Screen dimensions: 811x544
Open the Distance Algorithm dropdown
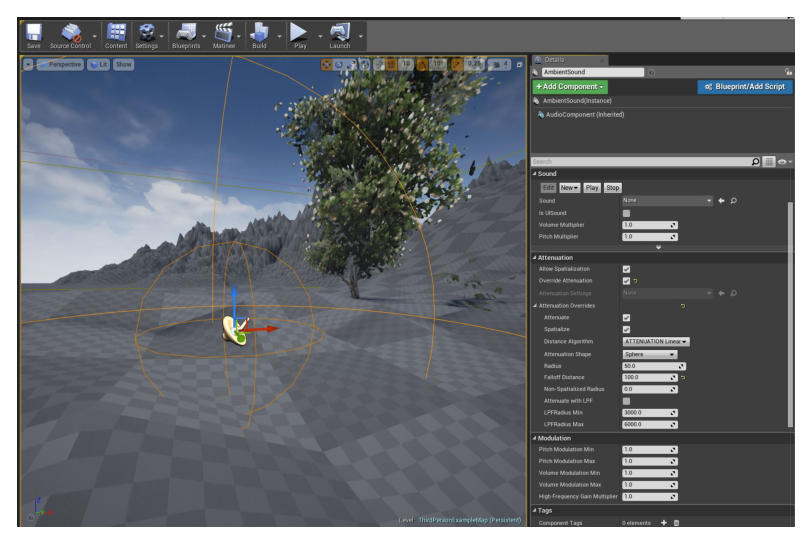(x=656, y=341)
